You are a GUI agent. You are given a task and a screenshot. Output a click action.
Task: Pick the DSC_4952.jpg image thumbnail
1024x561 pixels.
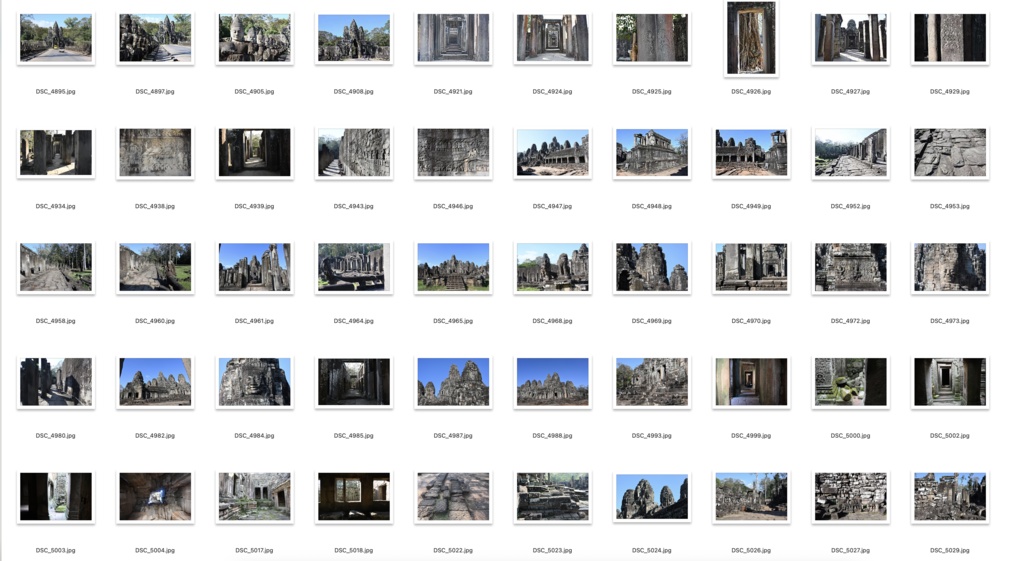[850, 152]
